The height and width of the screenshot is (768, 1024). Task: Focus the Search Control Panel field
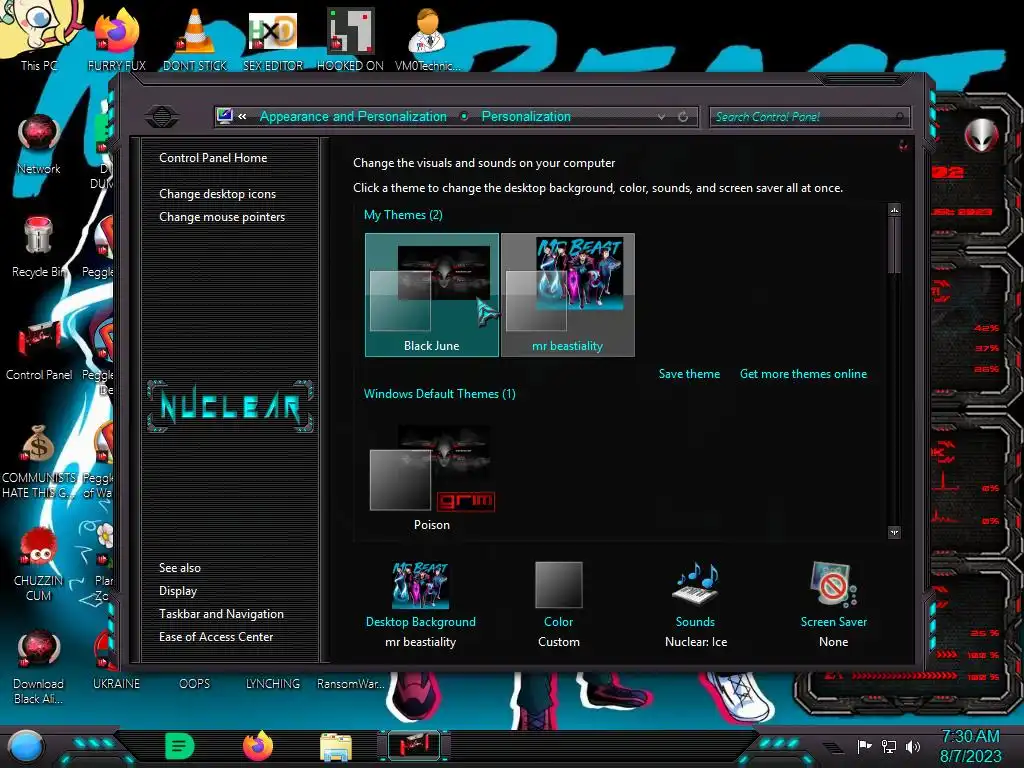pyautogui.click(x=810, y=117)
